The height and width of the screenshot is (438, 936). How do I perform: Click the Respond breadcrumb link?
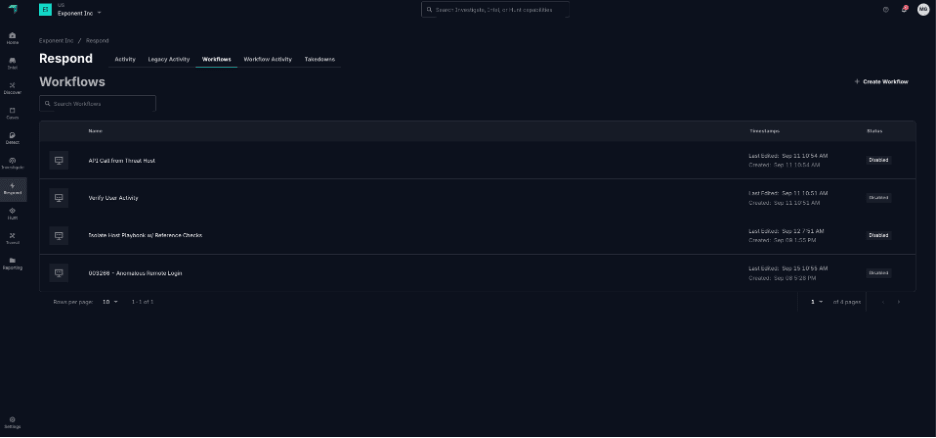coord(97,41)
